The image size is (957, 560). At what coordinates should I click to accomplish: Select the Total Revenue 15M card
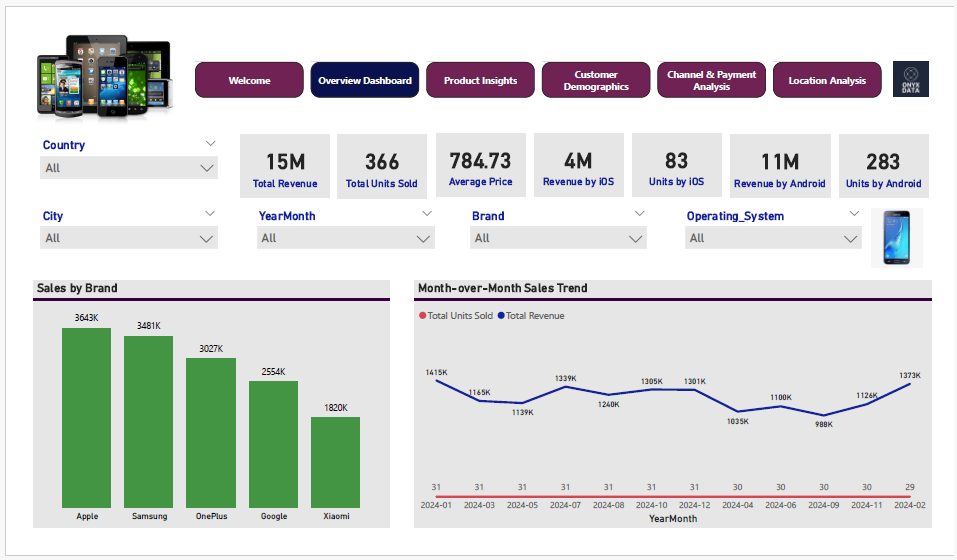pyautogui.click(x=285, y=166)
